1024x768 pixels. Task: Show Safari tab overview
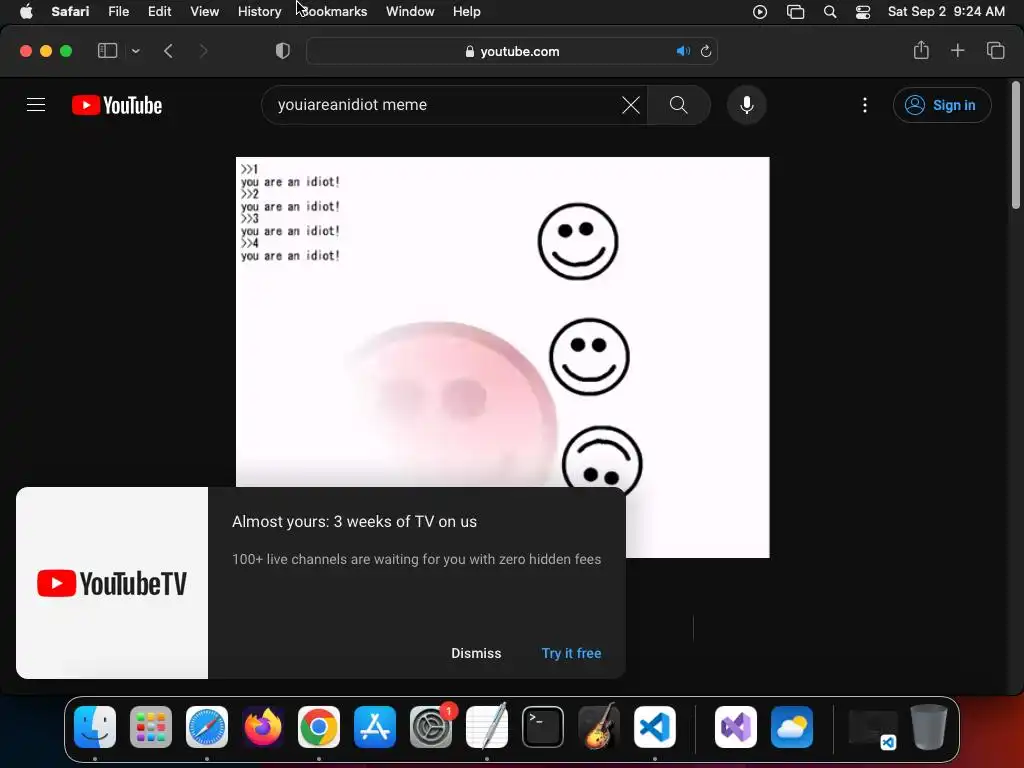click(995, 50)
